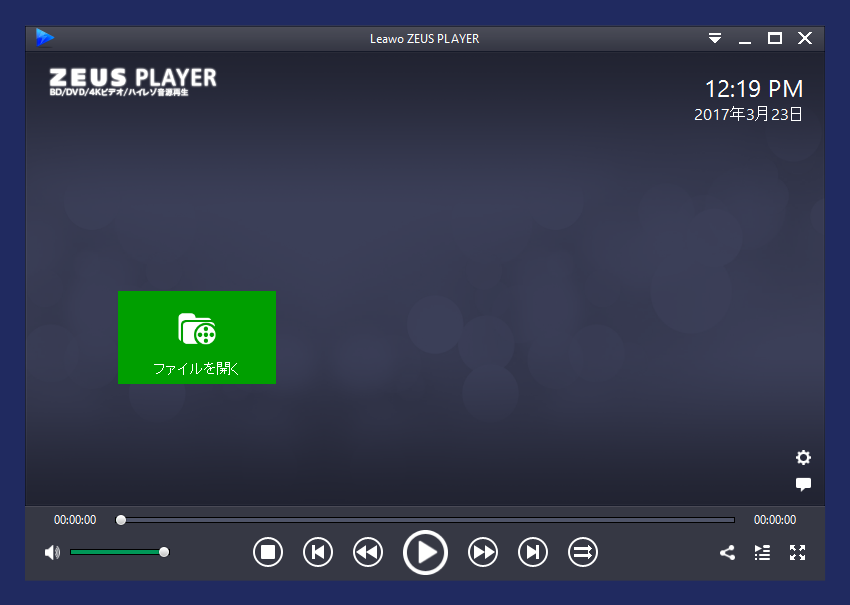Screen dimensions: 850x605
Task: Open the feedback comment bubble icon
Action: (x=803, y=485)
